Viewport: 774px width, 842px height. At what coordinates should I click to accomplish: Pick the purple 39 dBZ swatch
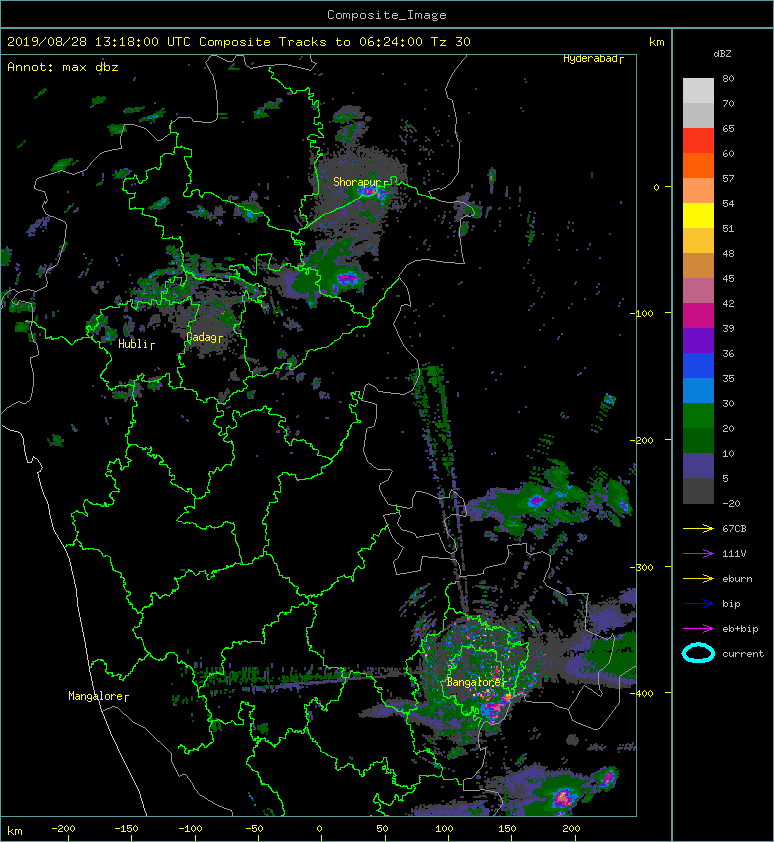698,340
